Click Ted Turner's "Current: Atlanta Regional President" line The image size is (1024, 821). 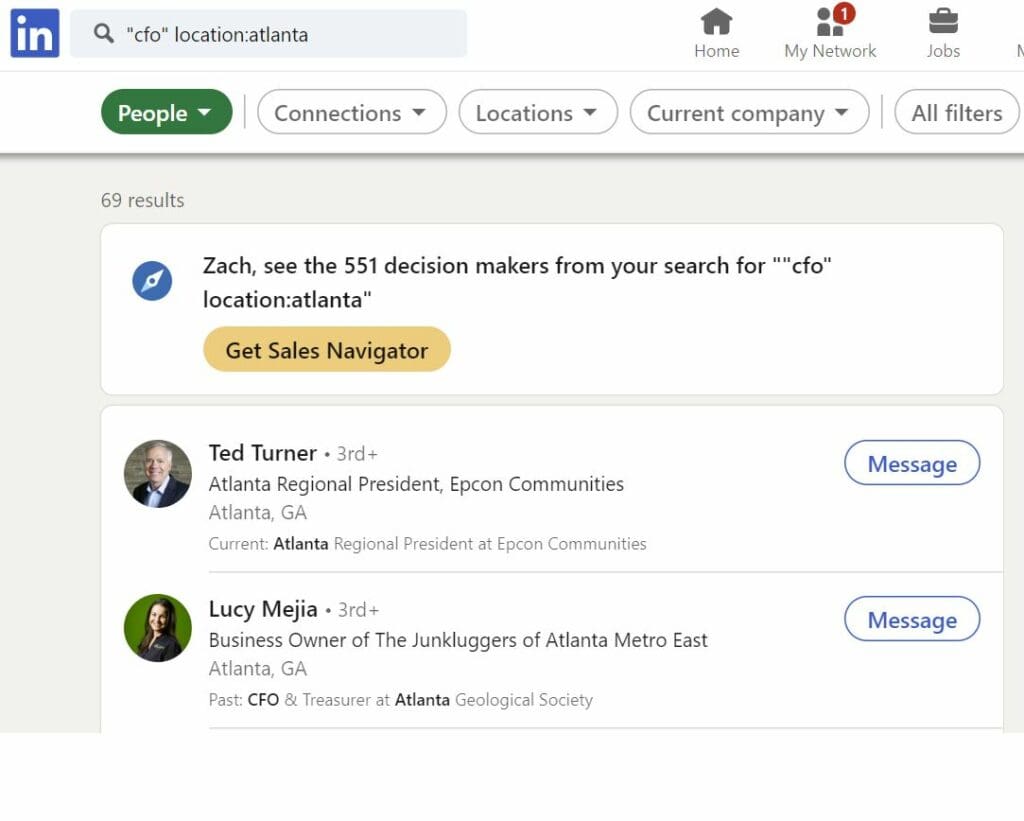(x=427, y=543)
